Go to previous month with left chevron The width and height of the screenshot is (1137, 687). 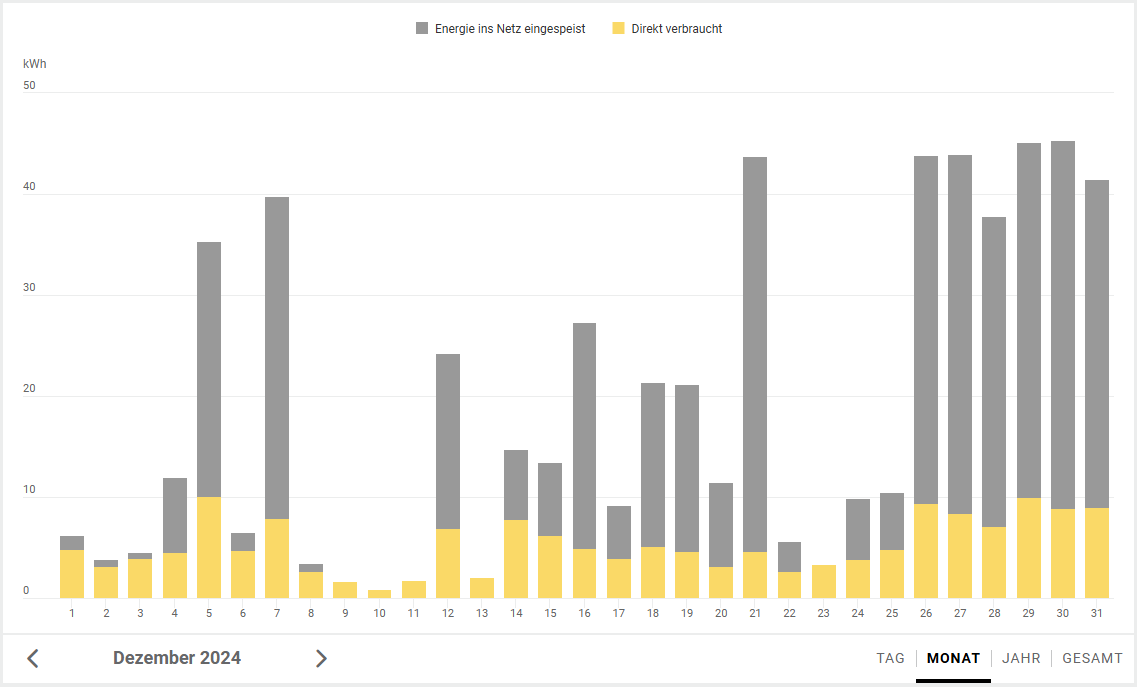33,658
